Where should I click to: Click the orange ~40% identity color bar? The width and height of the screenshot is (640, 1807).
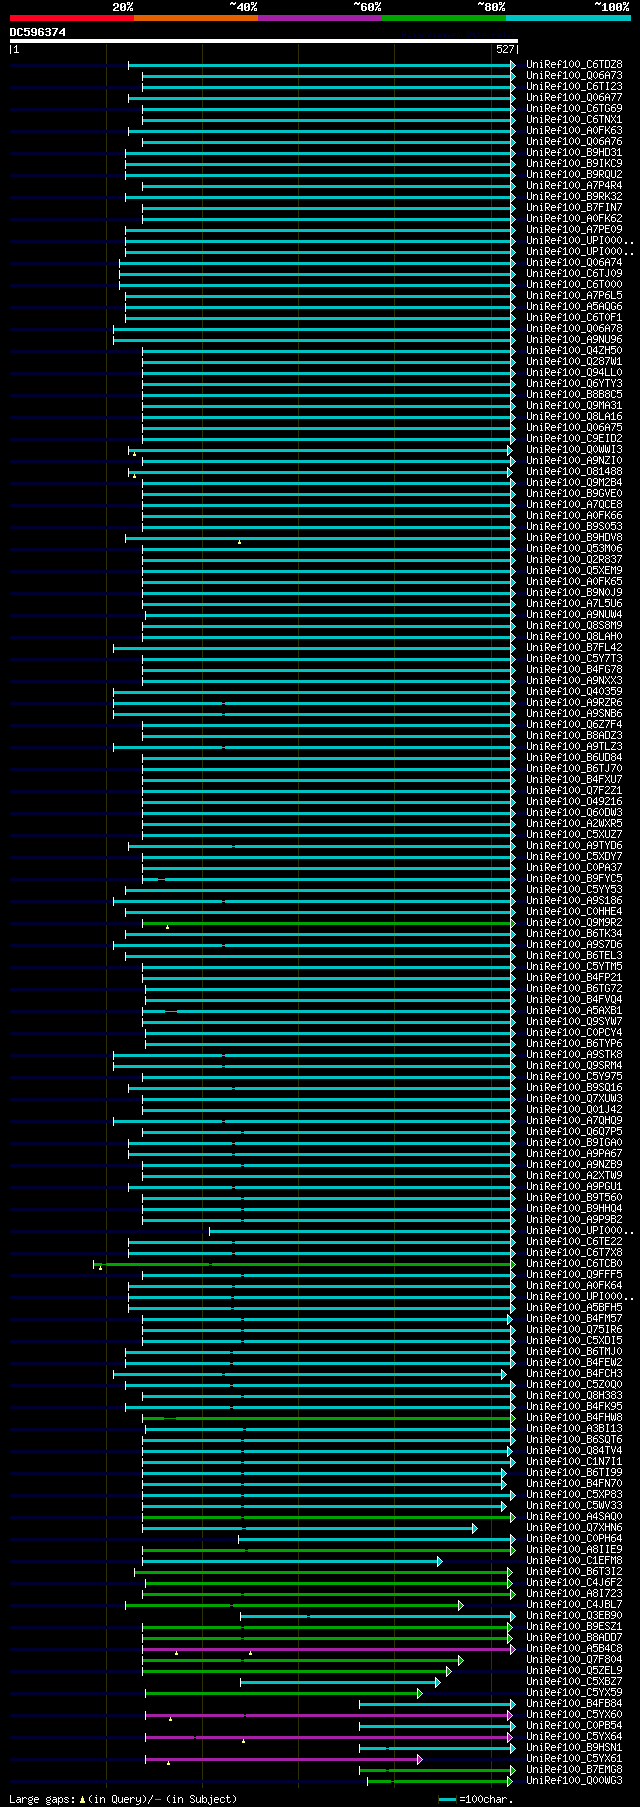196,18
